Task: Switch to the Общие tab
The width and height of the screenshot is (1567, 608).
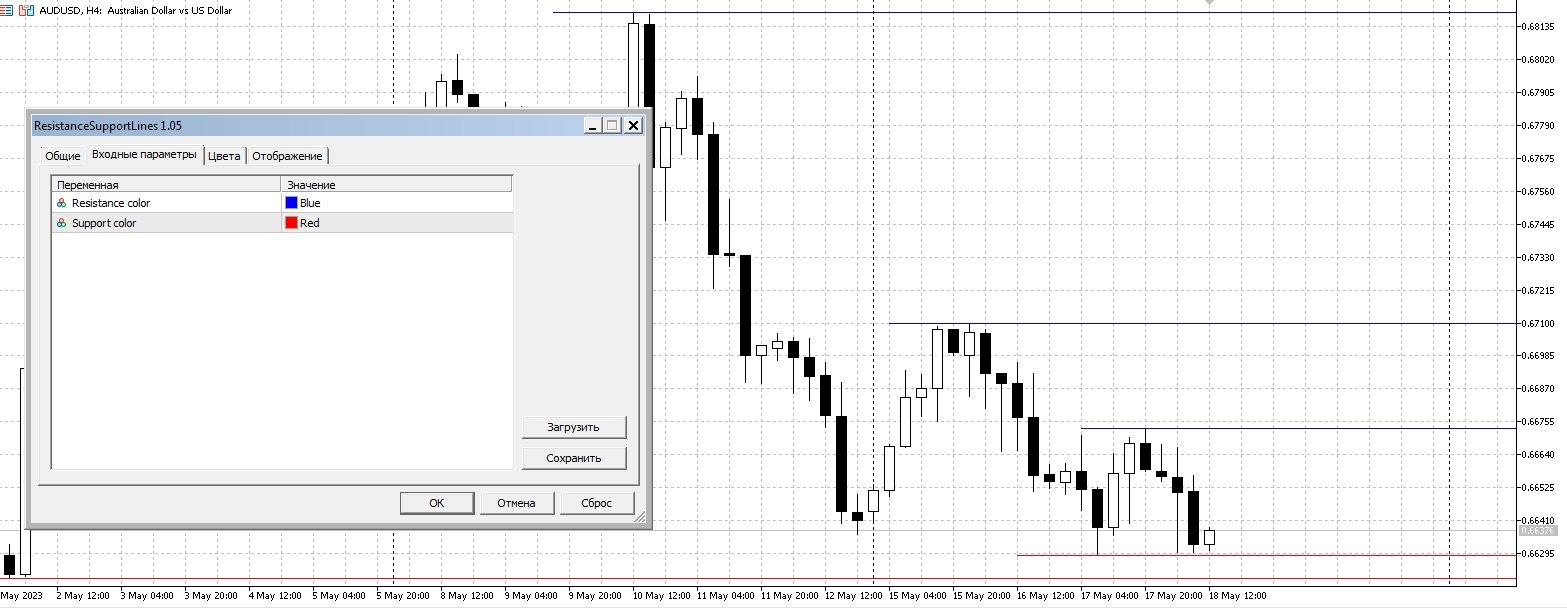Action: [x=62, y=155]
